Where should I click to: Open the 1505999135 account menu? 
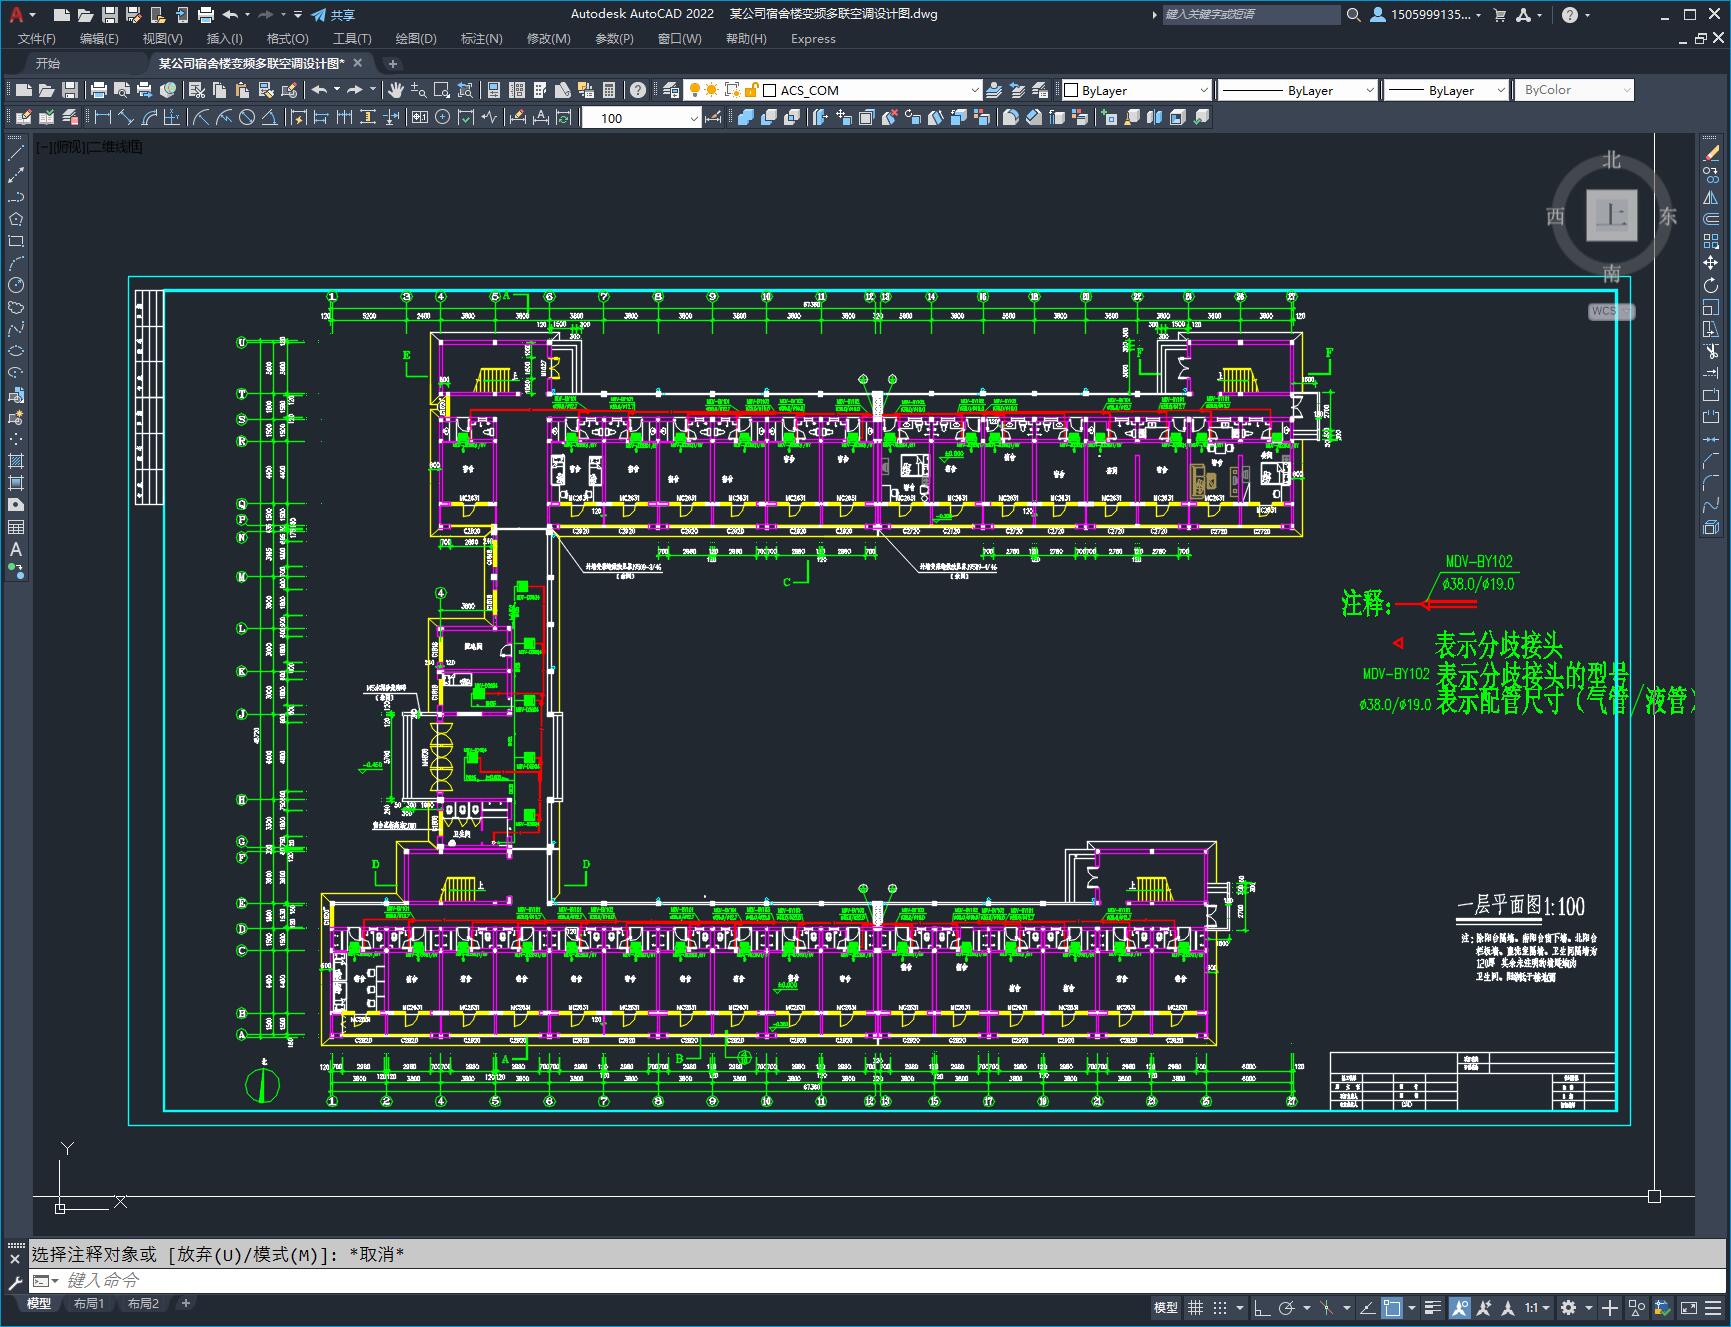point(1426,14)
